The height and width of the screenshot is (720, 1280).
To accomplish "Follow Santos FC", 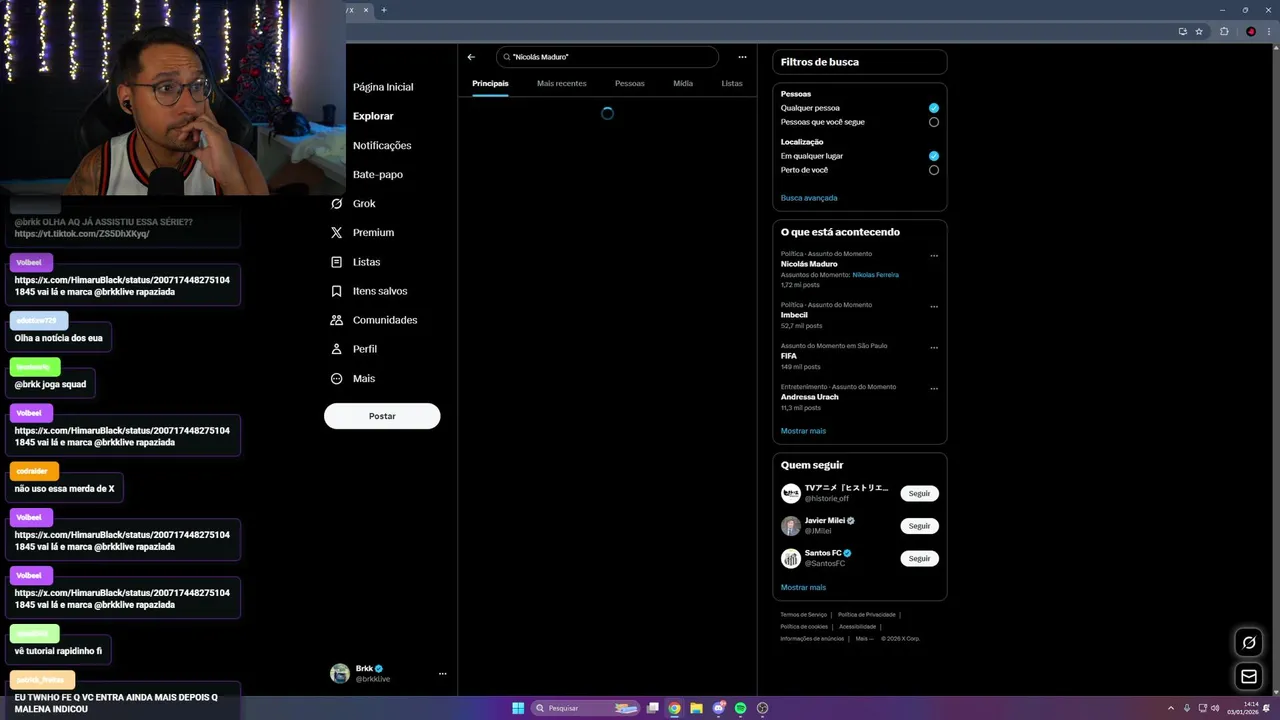I will 919,558.
